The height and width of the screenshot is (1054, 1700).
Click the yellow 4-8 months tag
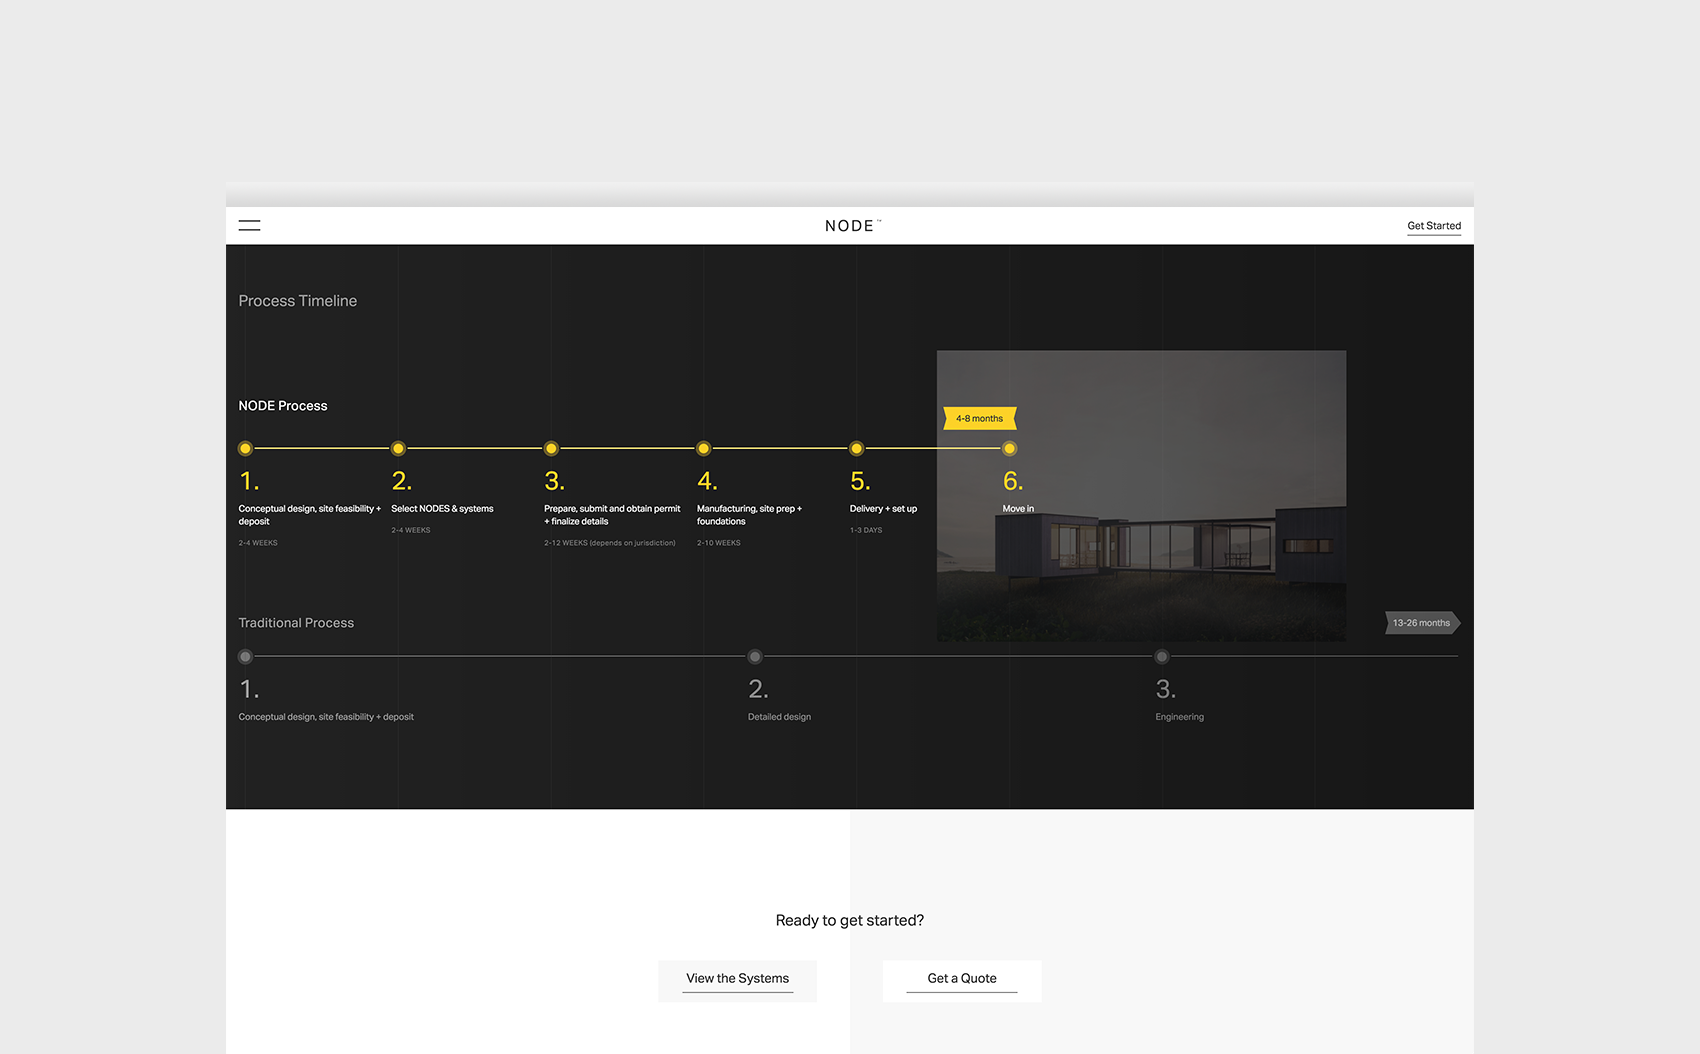tap(980, 419)
